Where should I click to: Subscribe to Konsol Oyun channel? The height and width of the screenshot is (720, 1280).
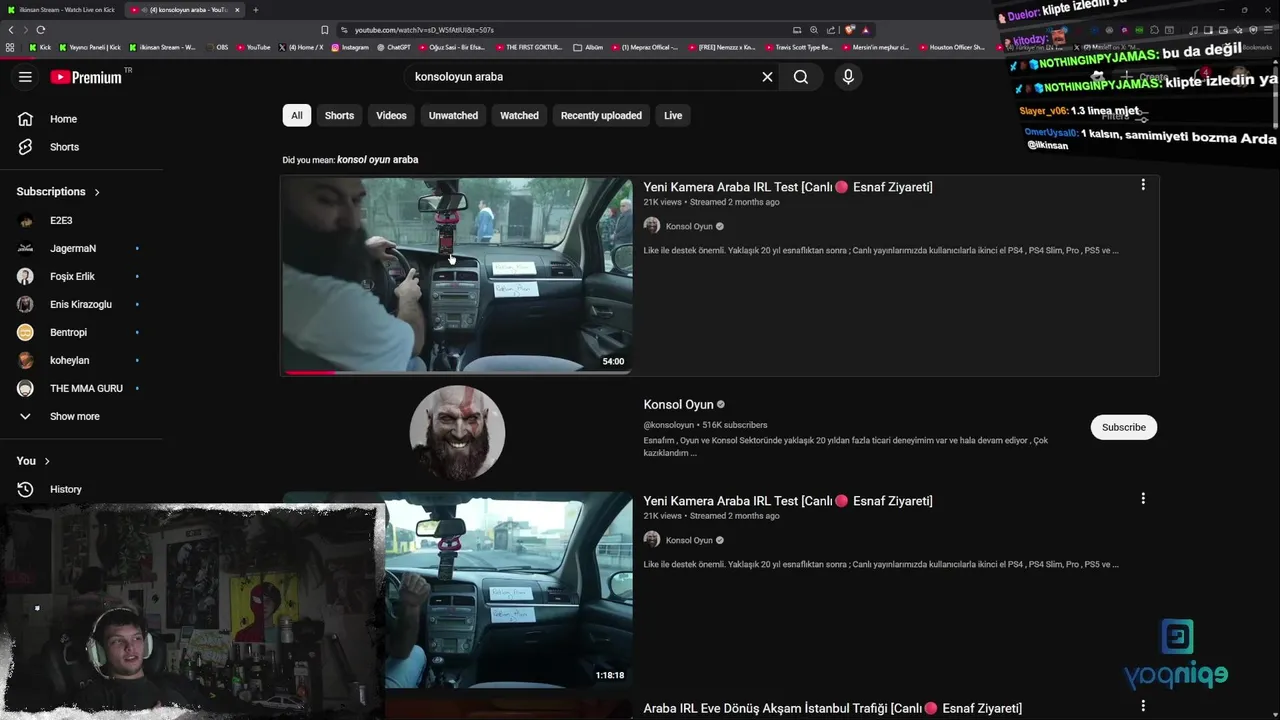point(1123,427)
